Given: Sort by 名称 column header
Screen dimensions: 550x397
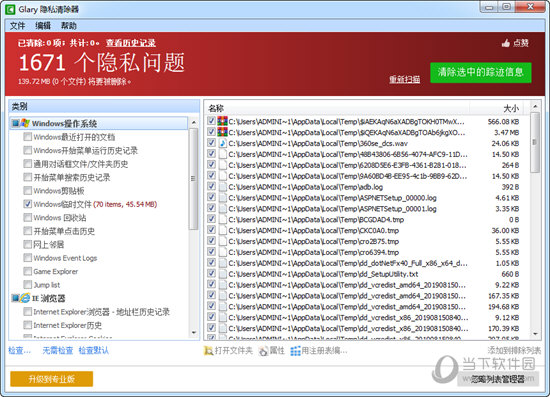Looking at the screenshot, I should 337,108.
